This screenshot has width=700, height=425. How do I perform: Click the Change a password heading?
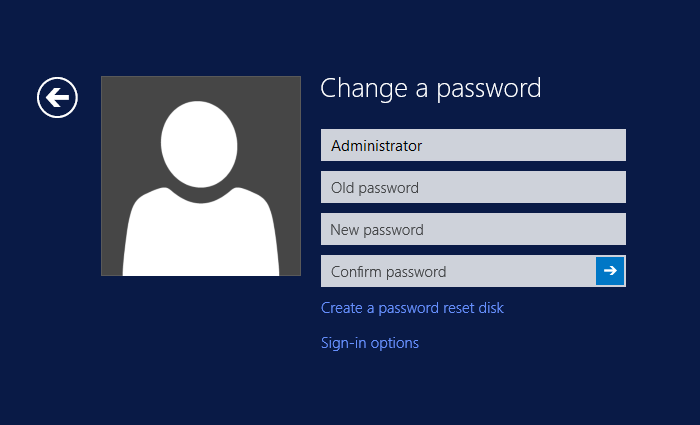coord(430,88)
